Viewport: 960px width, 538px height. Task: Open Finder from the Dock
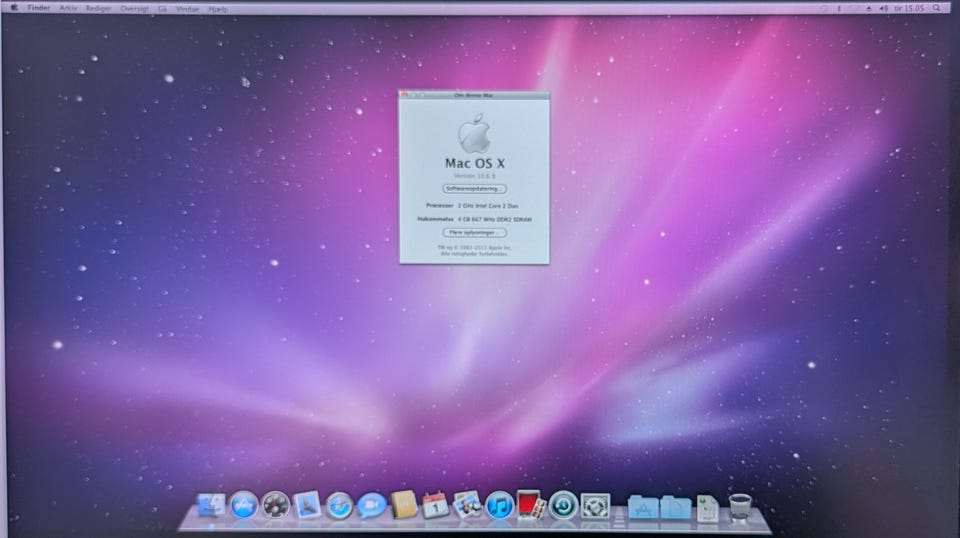click(211, 506)
